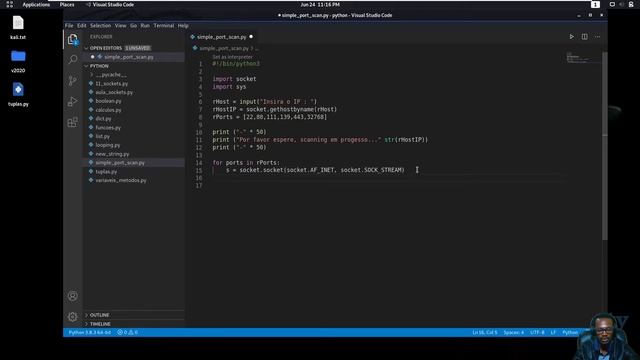Open the v2020 folder on the desktop
Screen dimensions: 640x360
pyautogui.click(x=18, y=60)
